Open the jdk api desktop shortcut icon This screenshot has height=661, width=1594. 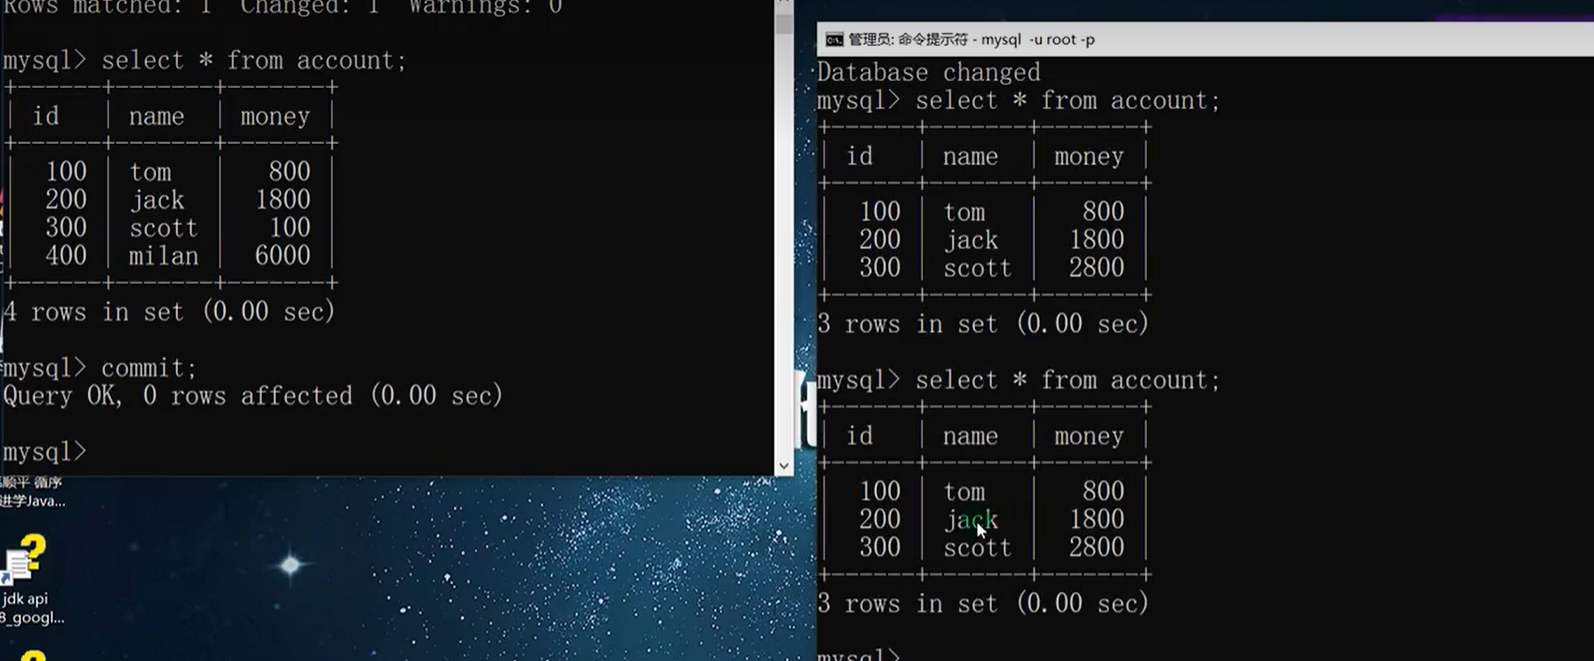pos(24,560)
